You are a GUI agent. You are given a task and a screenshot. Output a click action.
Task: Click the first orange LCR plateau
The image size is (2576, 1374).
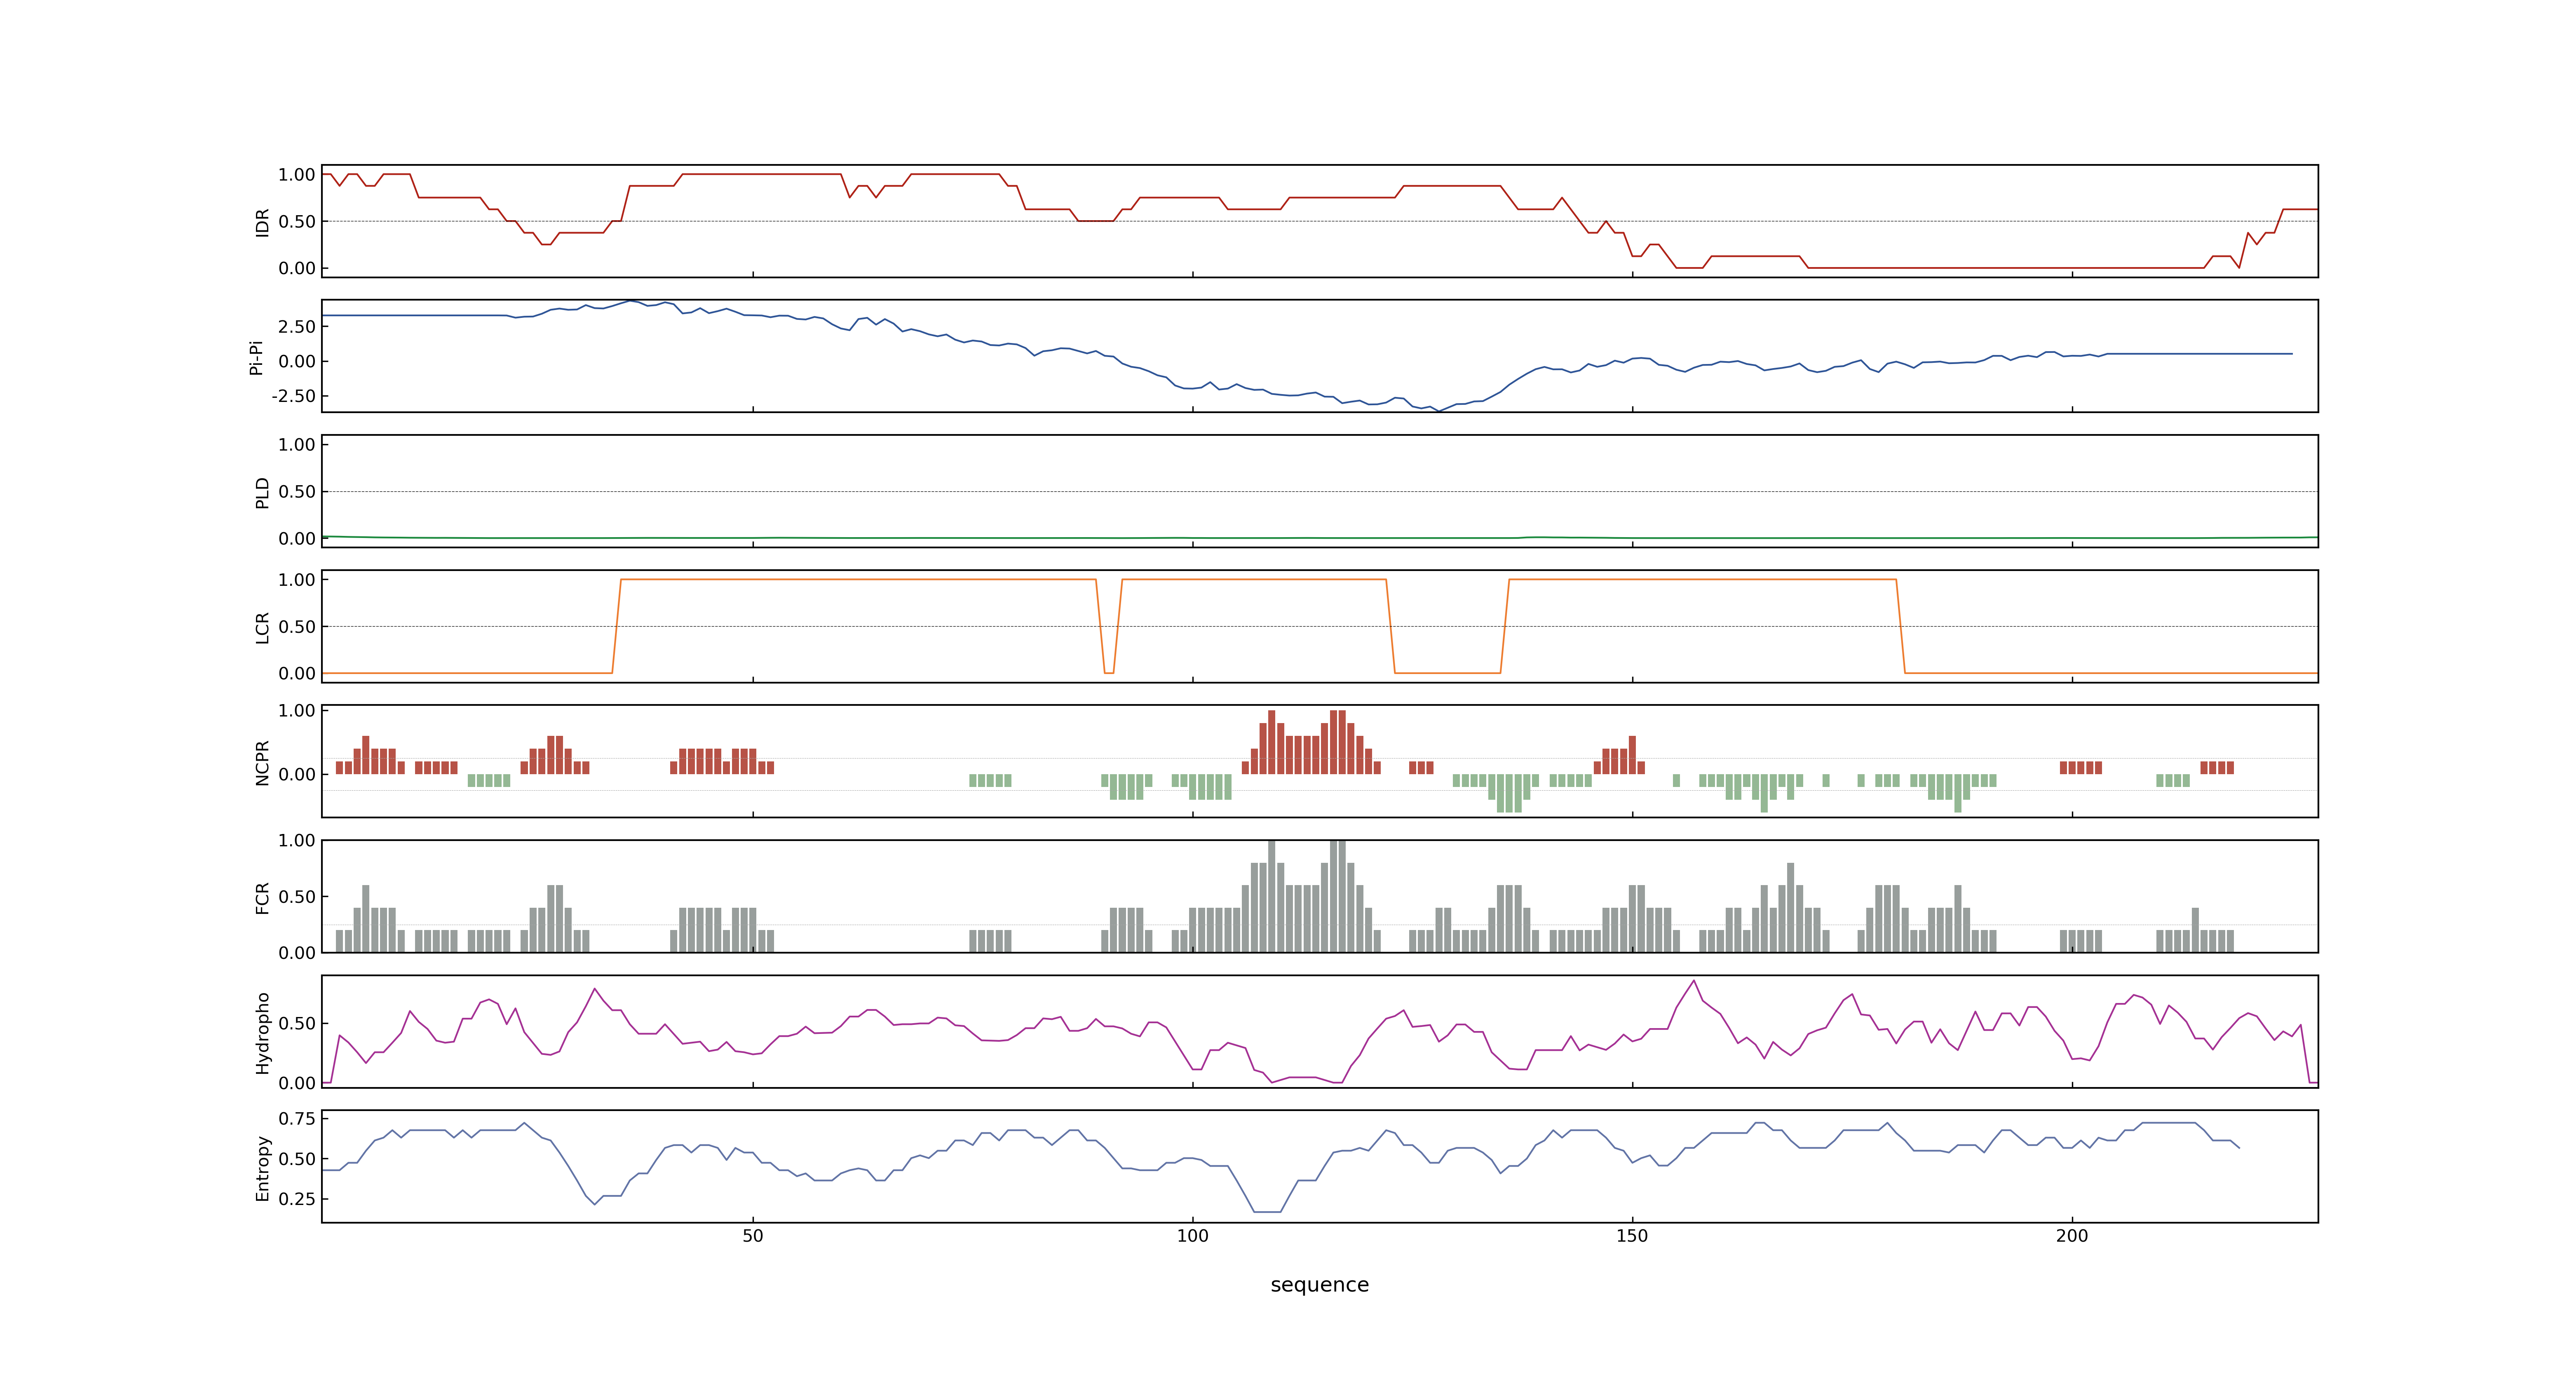858,580
